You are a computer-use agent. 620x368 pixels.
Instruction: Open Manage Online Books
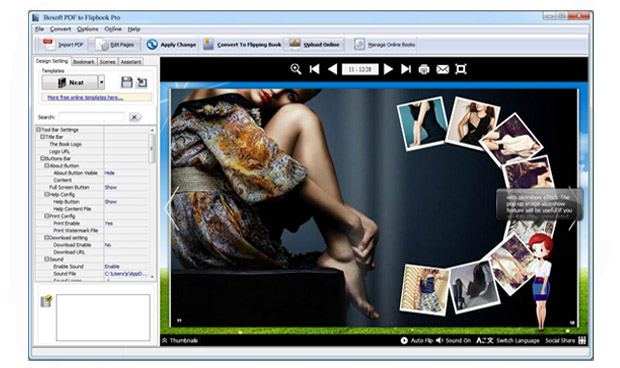pyautogui.click(x=384, y=45)
